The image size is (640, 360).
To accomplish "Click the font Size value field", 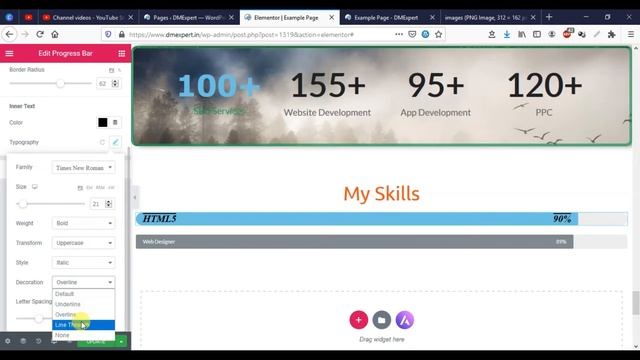I will (101, 204).
